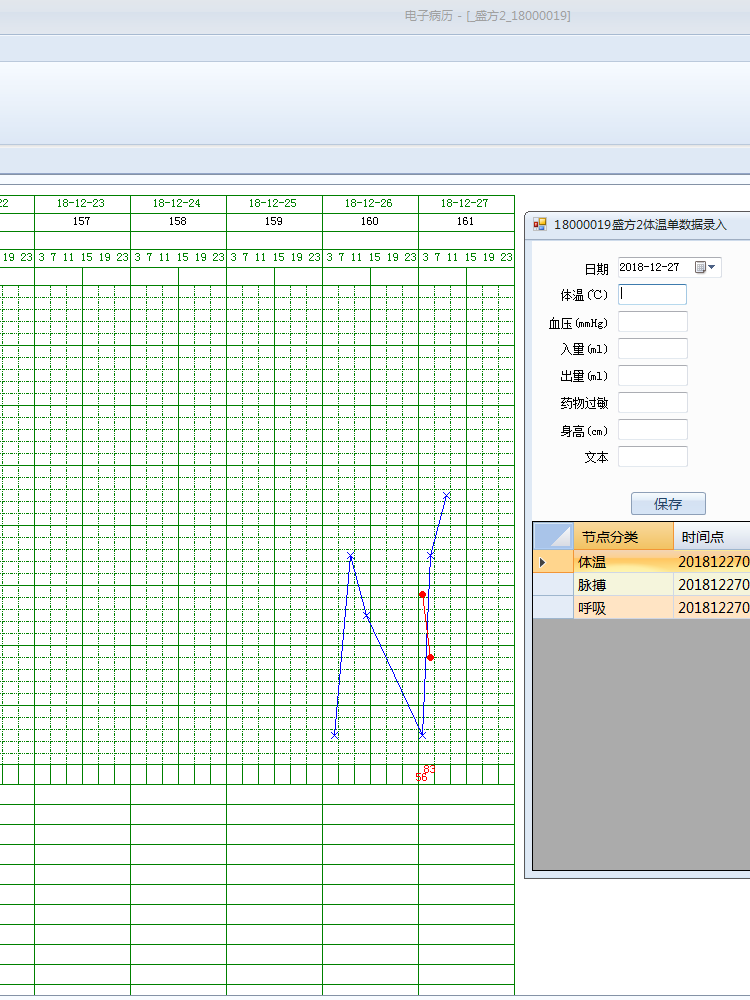This screenshot has height=1000, width=750.
Task: Sort by the 节点分类 column header
Action: 623,536
